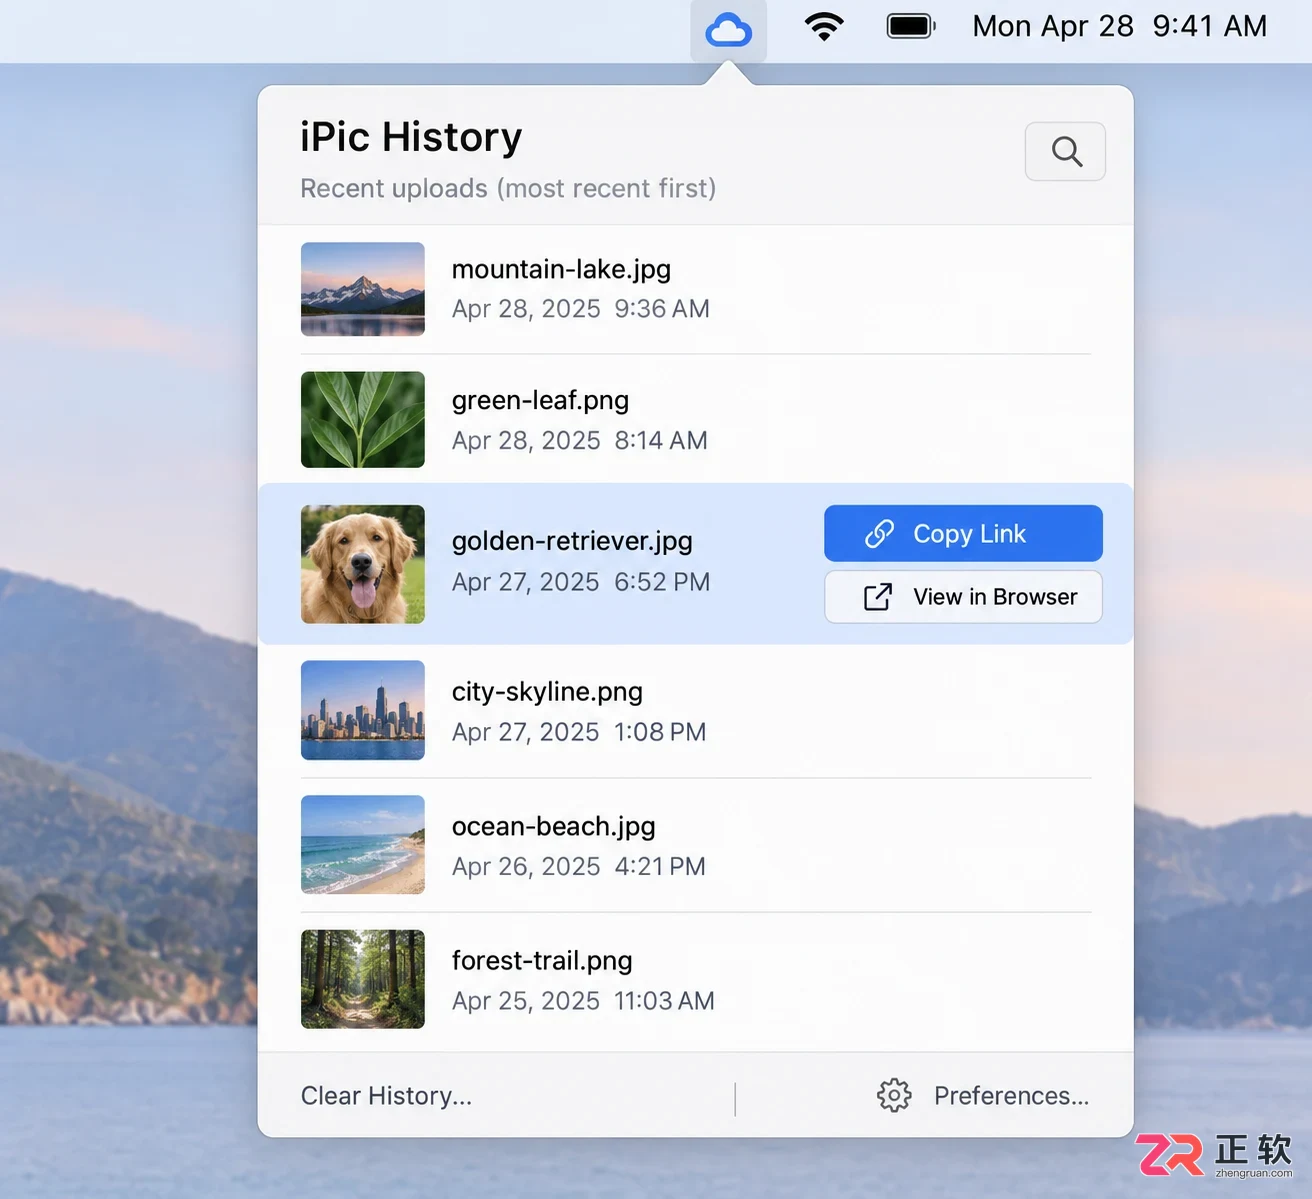Click the battery status icon
The image size is (1312, 1199).
click(911, 26)
